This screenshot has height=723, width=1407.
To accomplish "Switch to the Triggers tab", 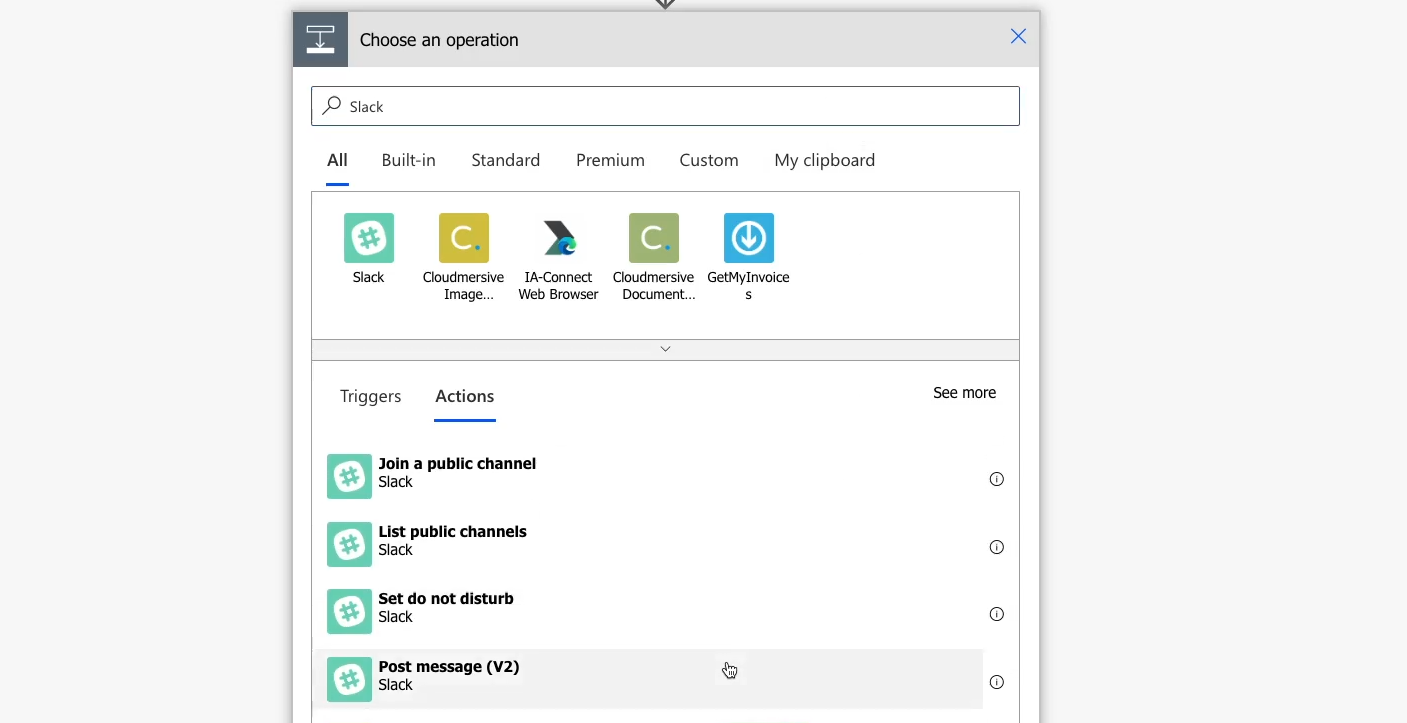I will point(370,396).
